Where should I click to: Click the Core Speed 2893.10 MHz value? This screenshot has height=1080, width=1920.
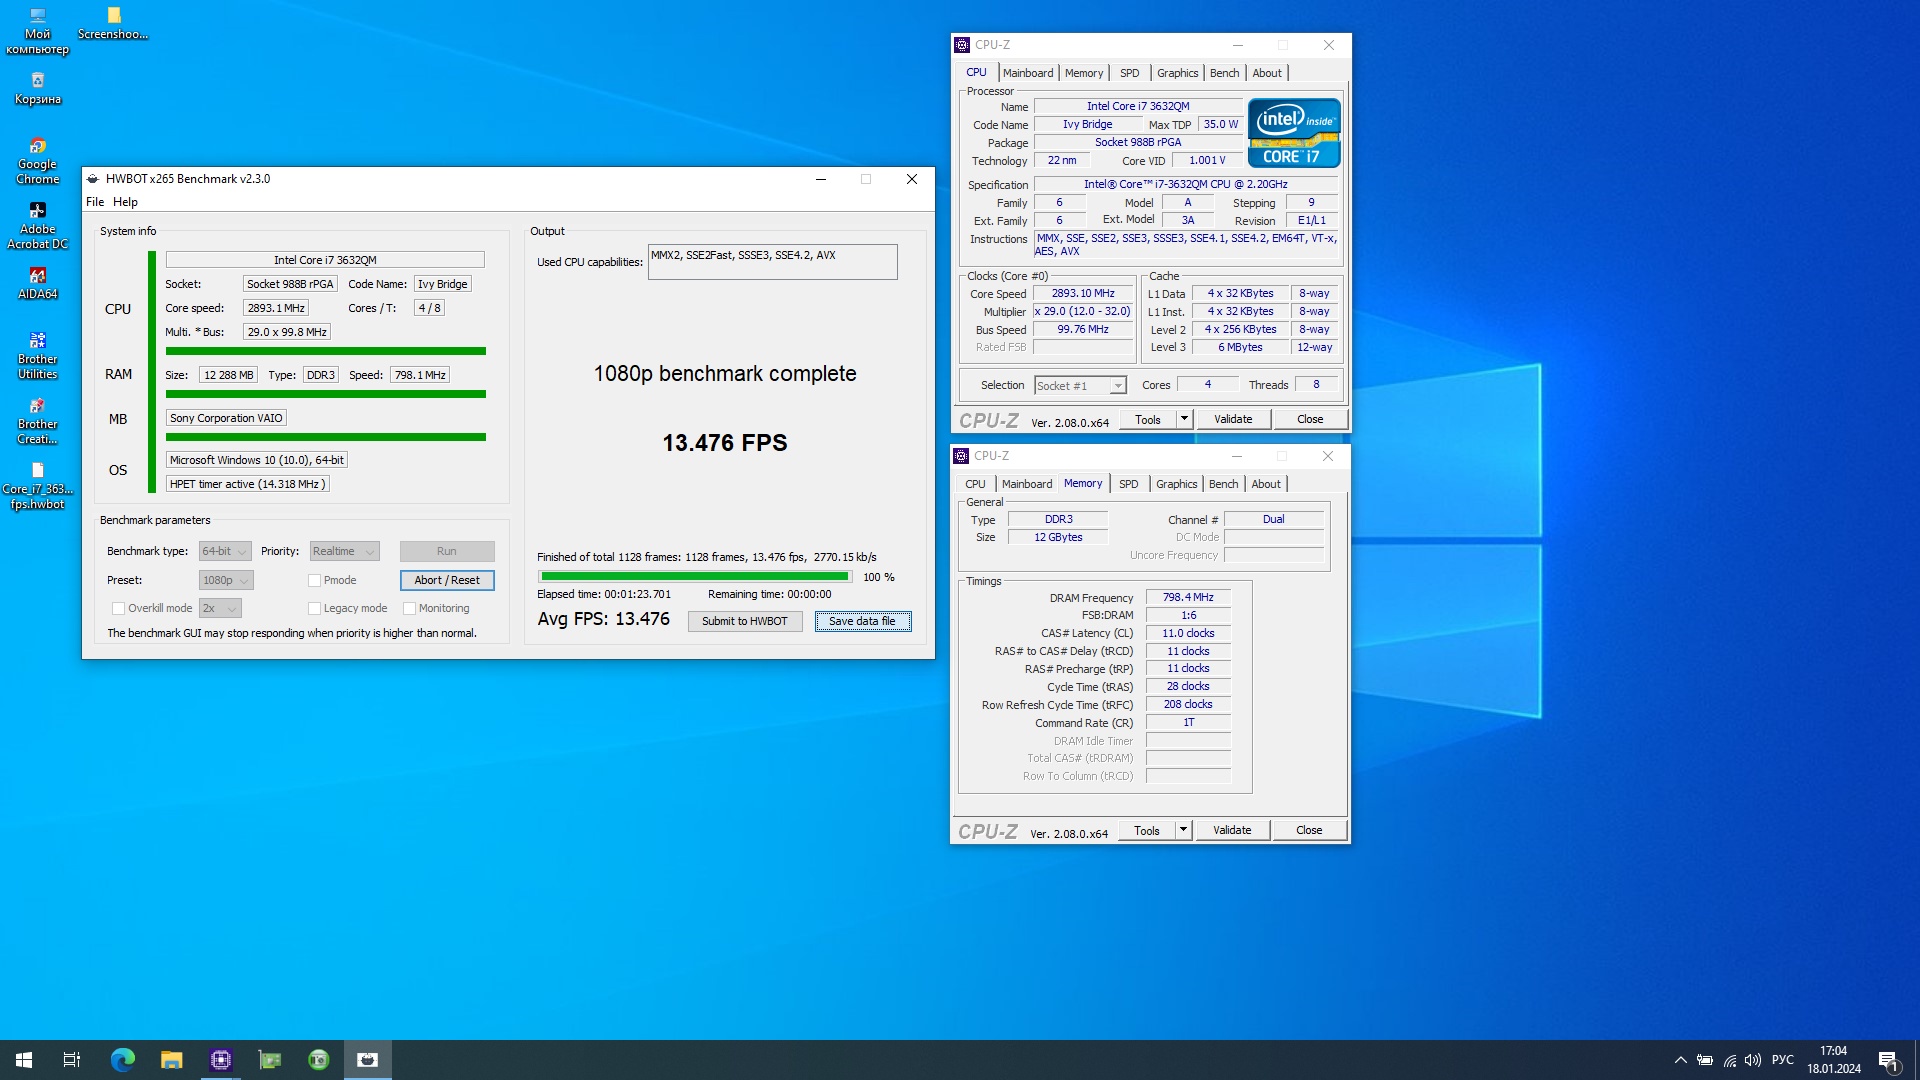(1083, 294)
